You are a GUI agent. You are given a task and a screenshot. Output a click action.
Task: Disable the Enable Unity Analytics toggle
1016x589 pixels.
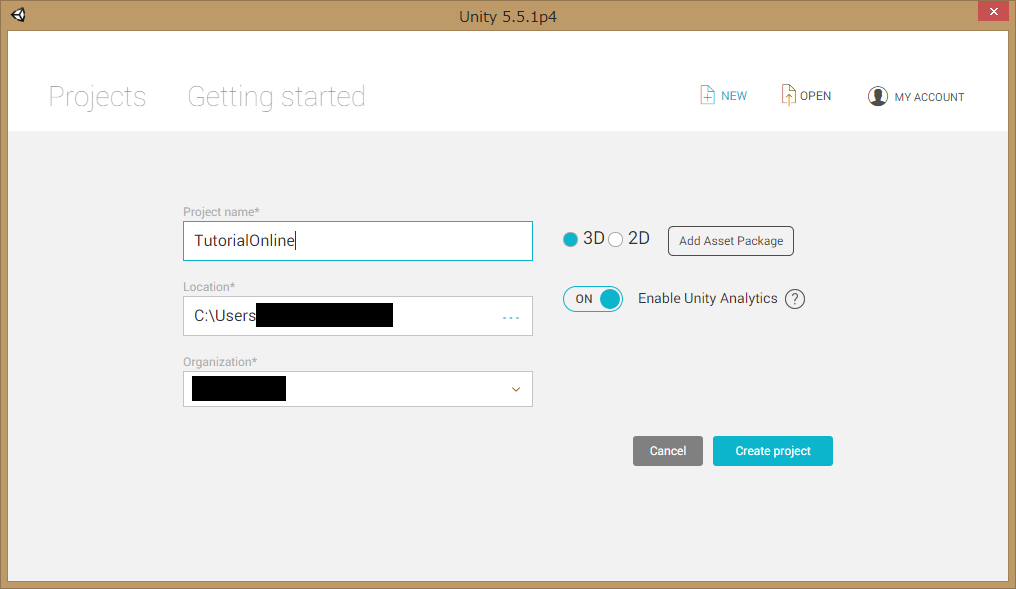tap(593, 299)
